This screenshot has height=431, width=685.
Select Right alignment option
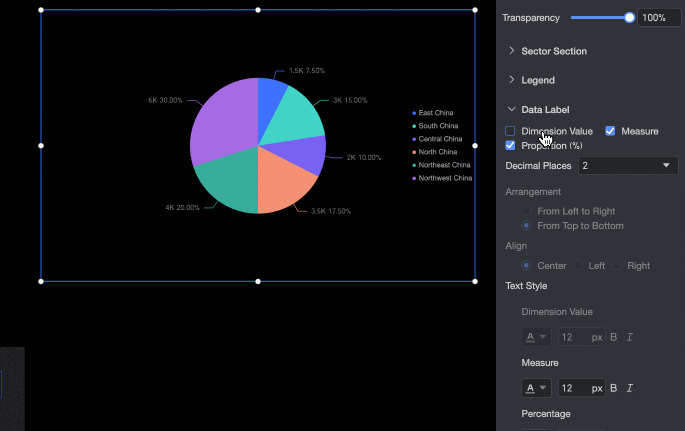tap(616, 265)
